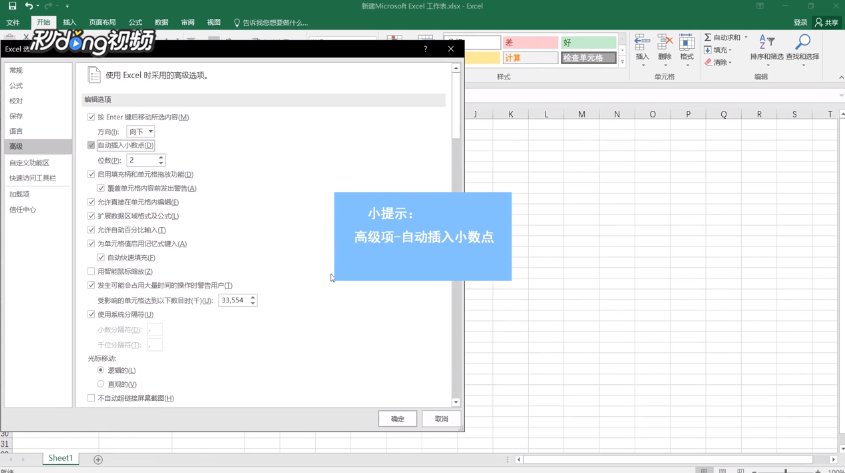Switch to the 页面布局 ribbon tab
This screenshot has width=845, height=473.
(102, 23)
